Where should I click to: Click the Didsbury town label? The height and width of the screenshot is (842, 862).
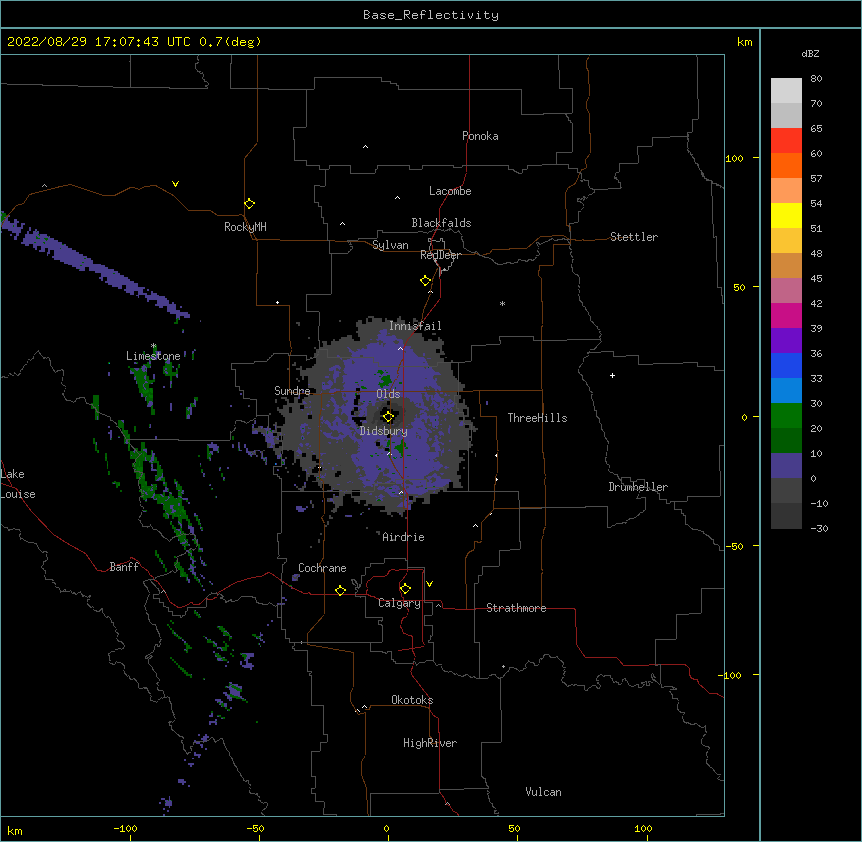point(384,431)
